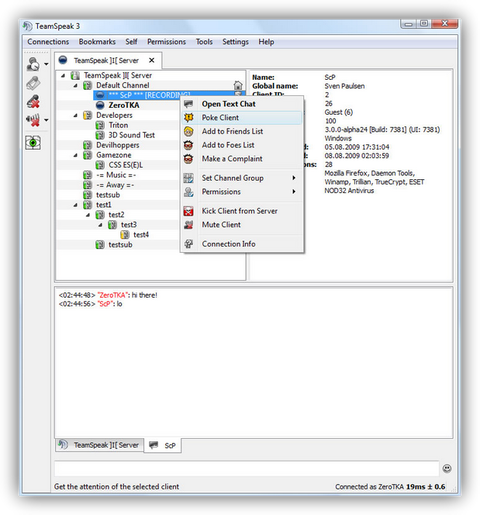Click the ZeroTKA client status icon
The height and width of the screenshot is (515, 480).
tap(100, 105)
